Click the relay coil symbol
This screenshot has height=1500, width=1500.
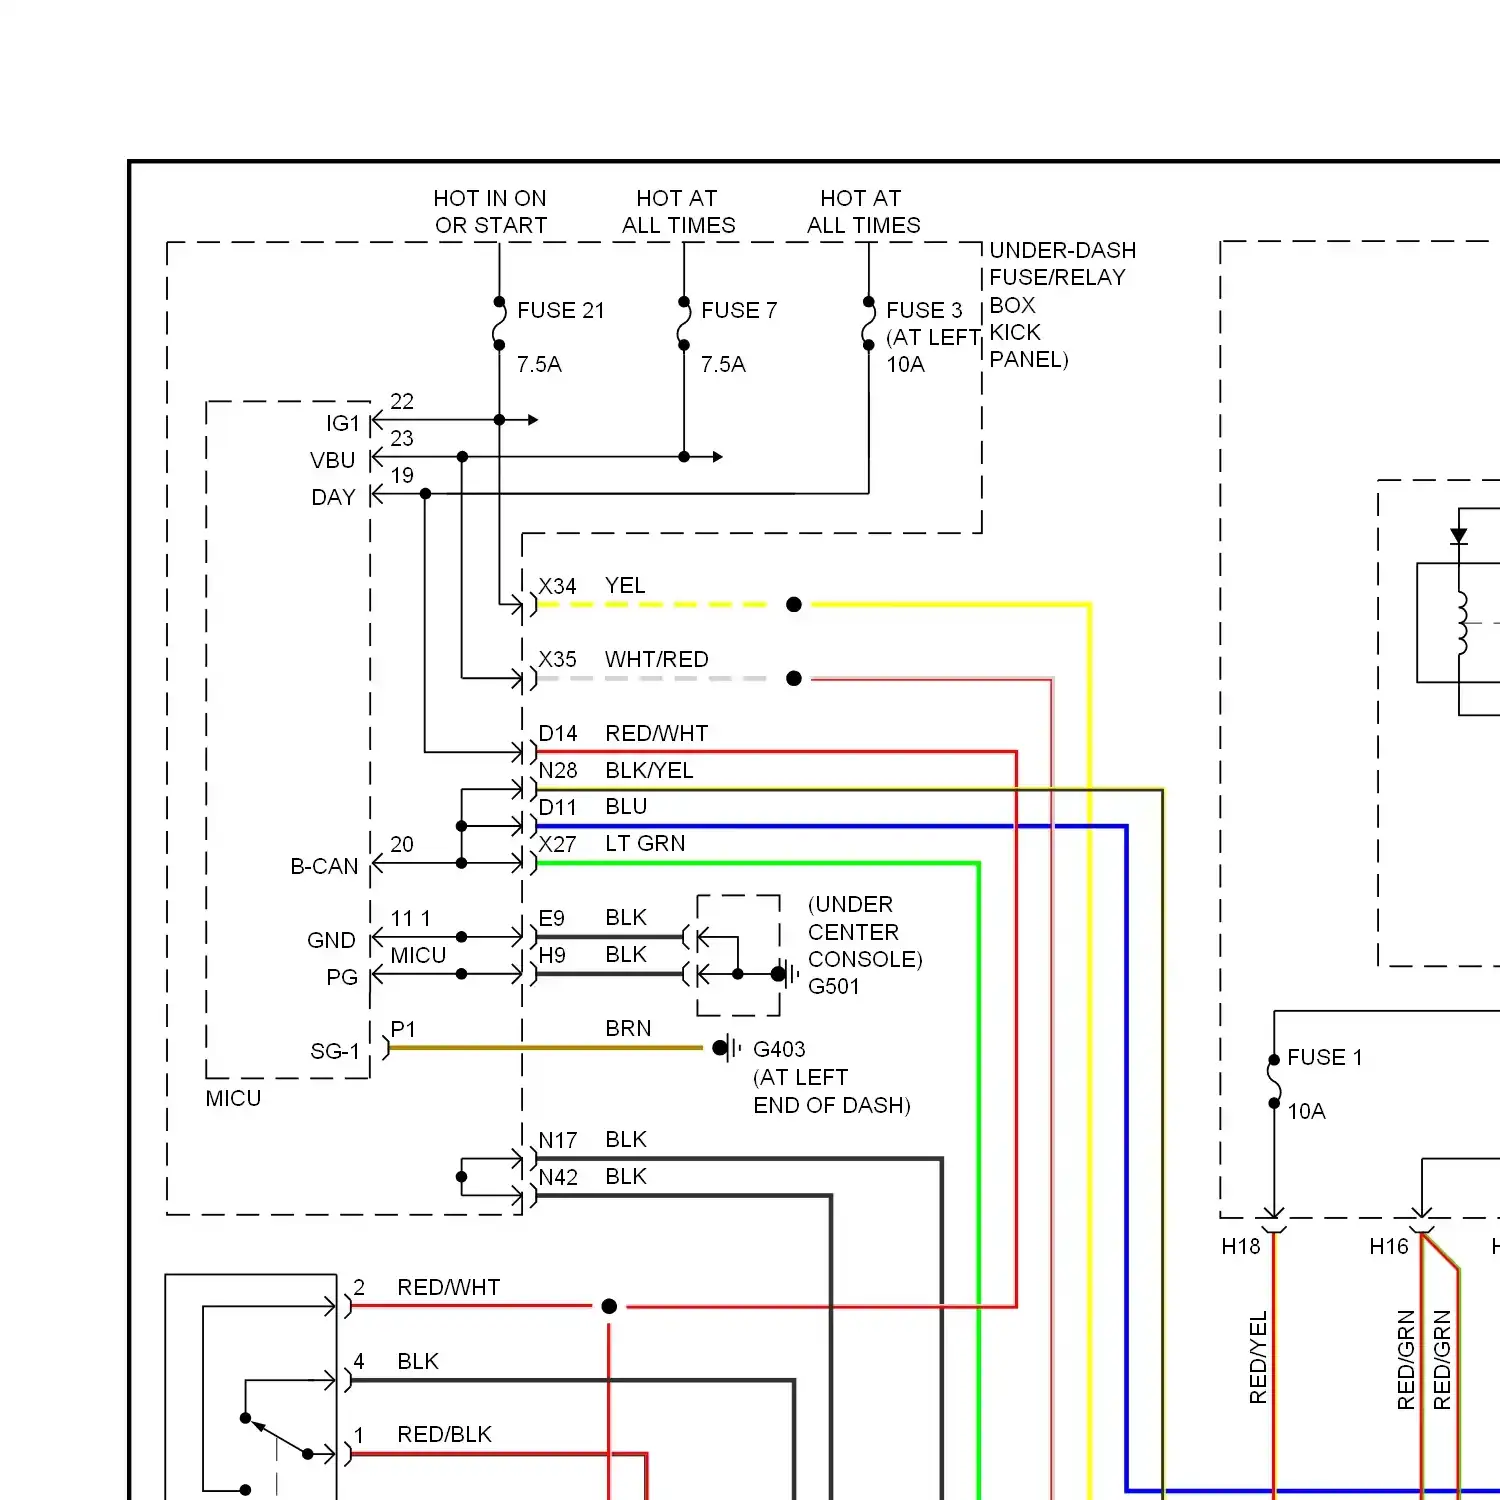coord(1462,623)
